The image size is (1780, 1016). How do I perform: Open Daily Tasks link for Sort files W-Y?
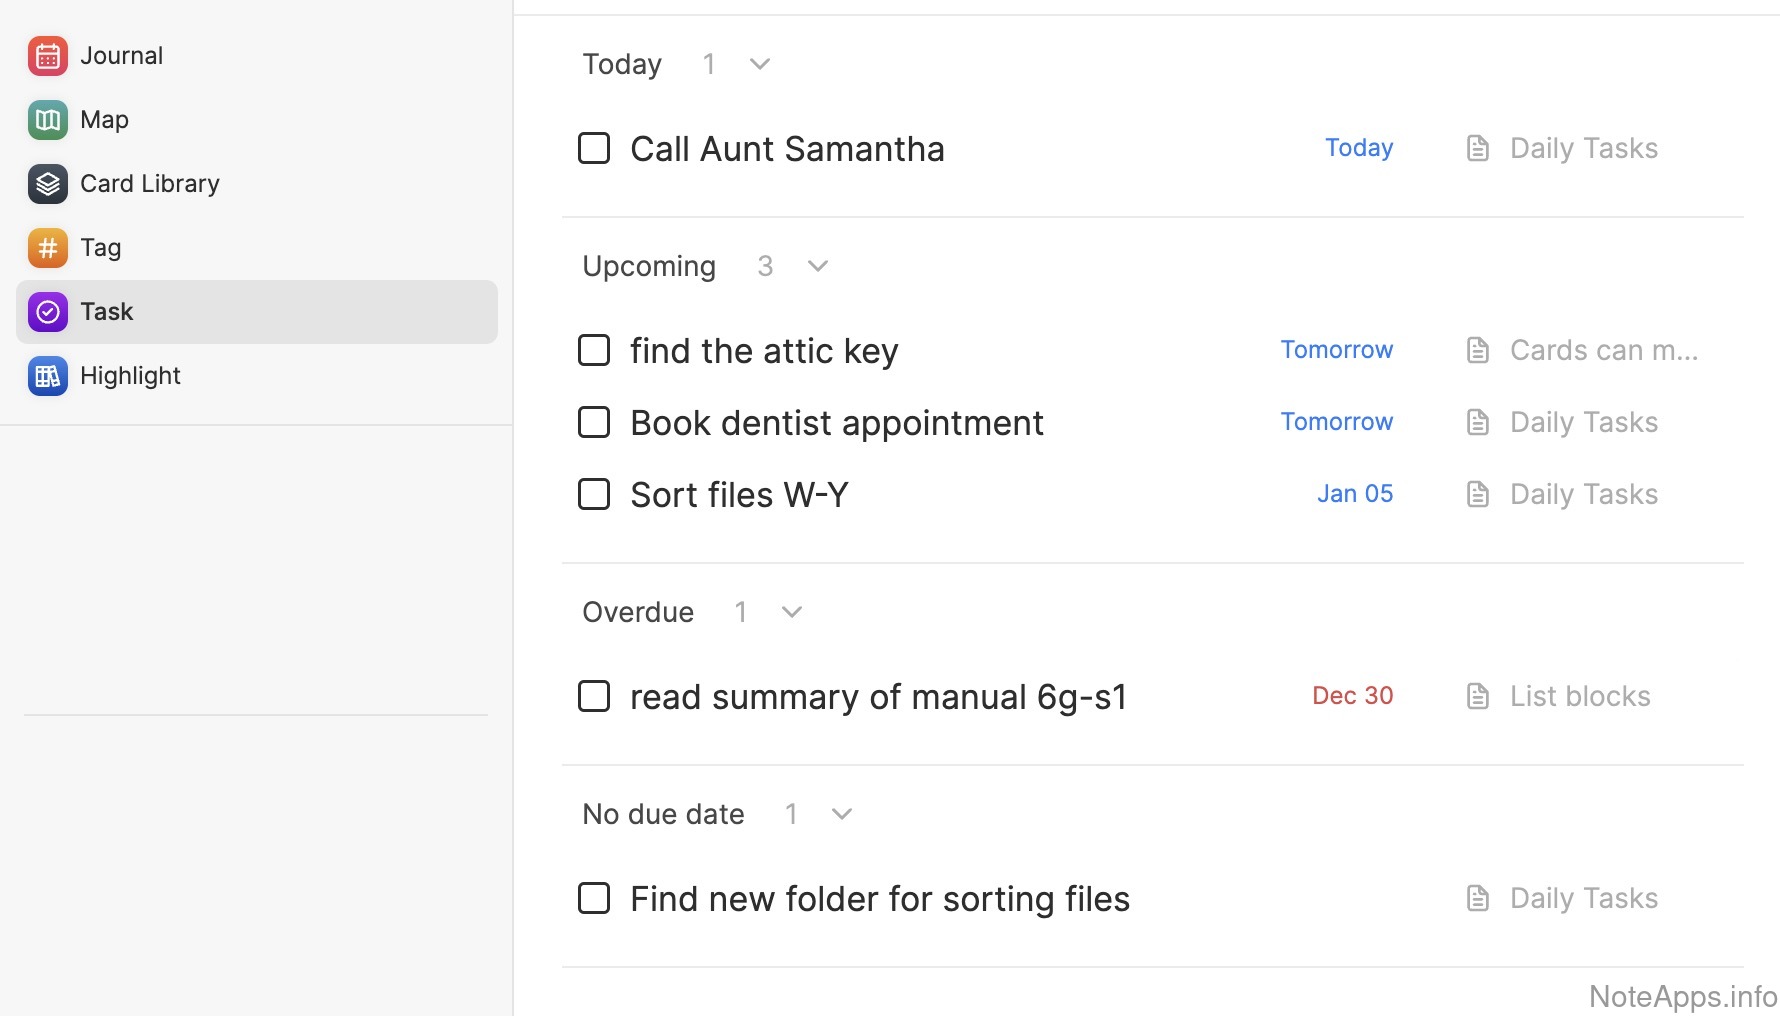pyautogui.click(x=1583, y=494)
